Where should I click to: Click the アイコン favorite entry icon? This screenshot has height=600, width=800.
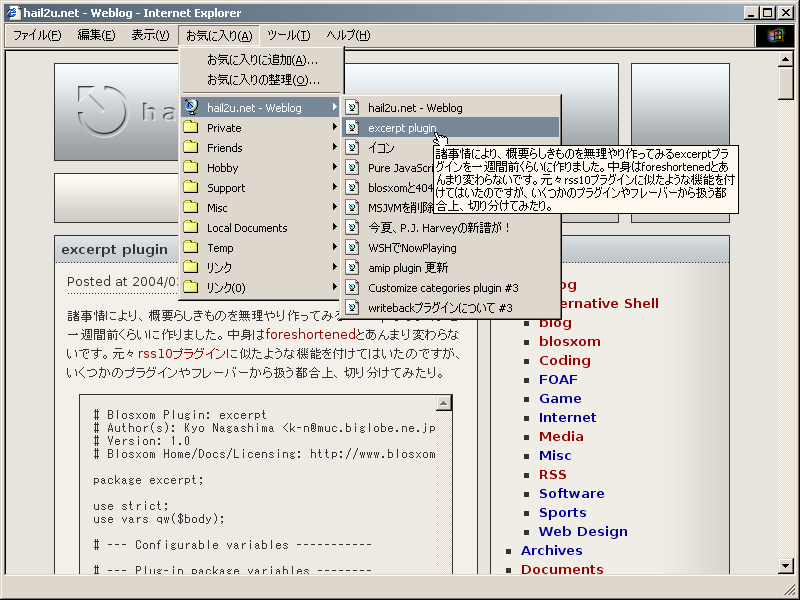tap(355, 148)
